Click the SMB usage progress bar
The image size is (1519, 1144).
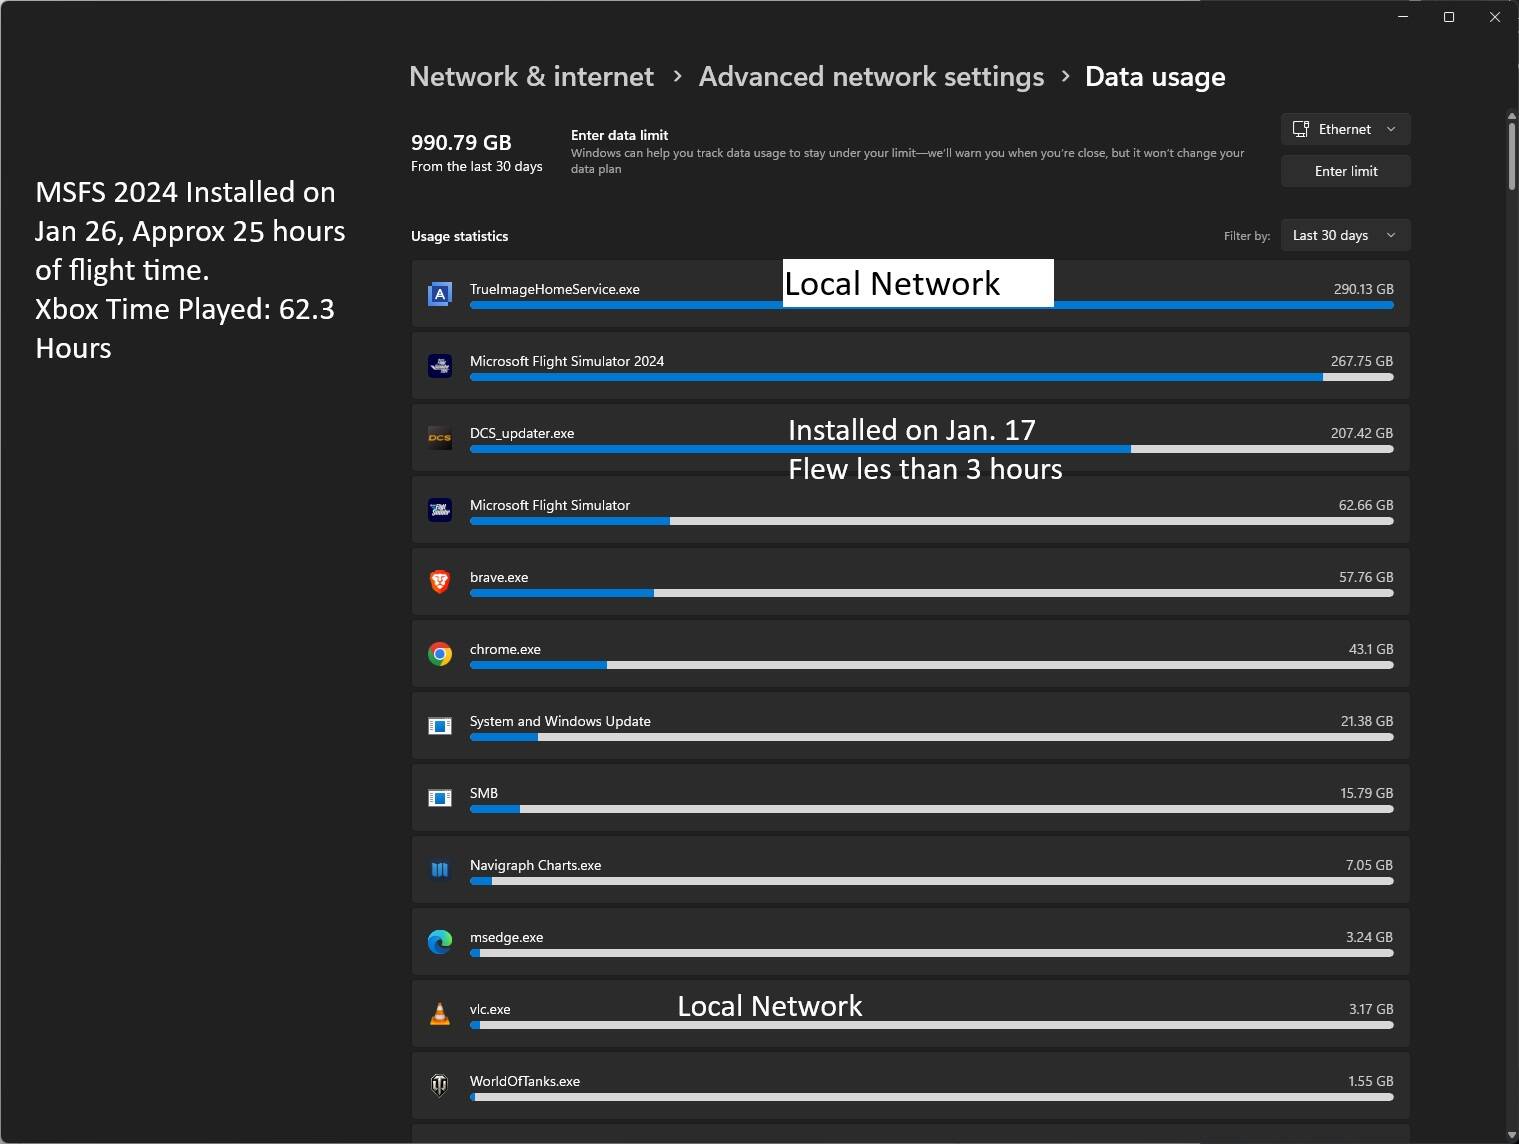click(931, 809)
